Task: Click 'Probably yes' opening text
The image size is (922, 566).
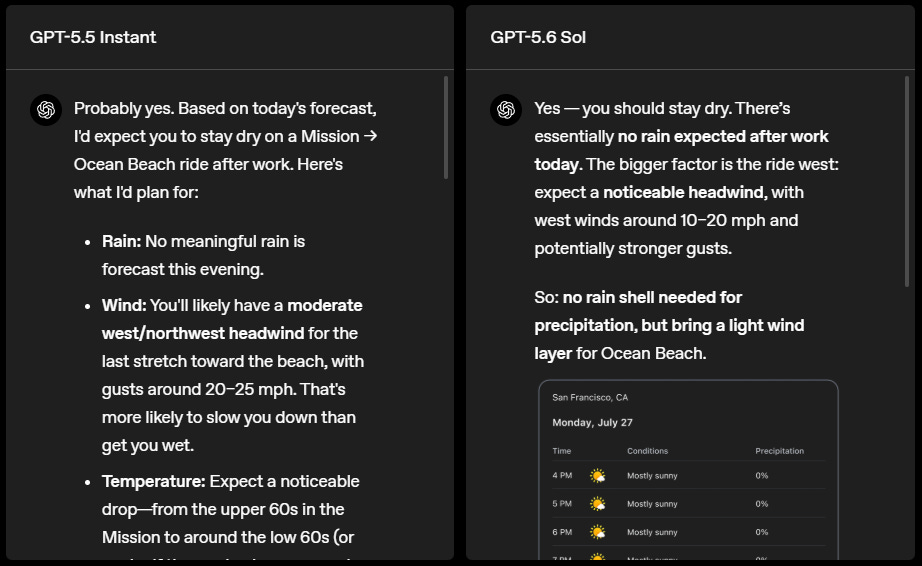Action: (123, 108)
